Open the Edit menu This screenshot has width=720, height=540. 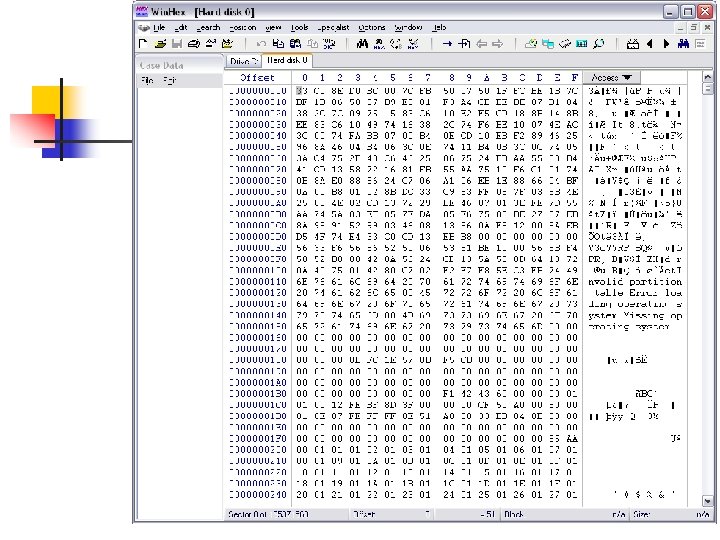coord(180,28)
